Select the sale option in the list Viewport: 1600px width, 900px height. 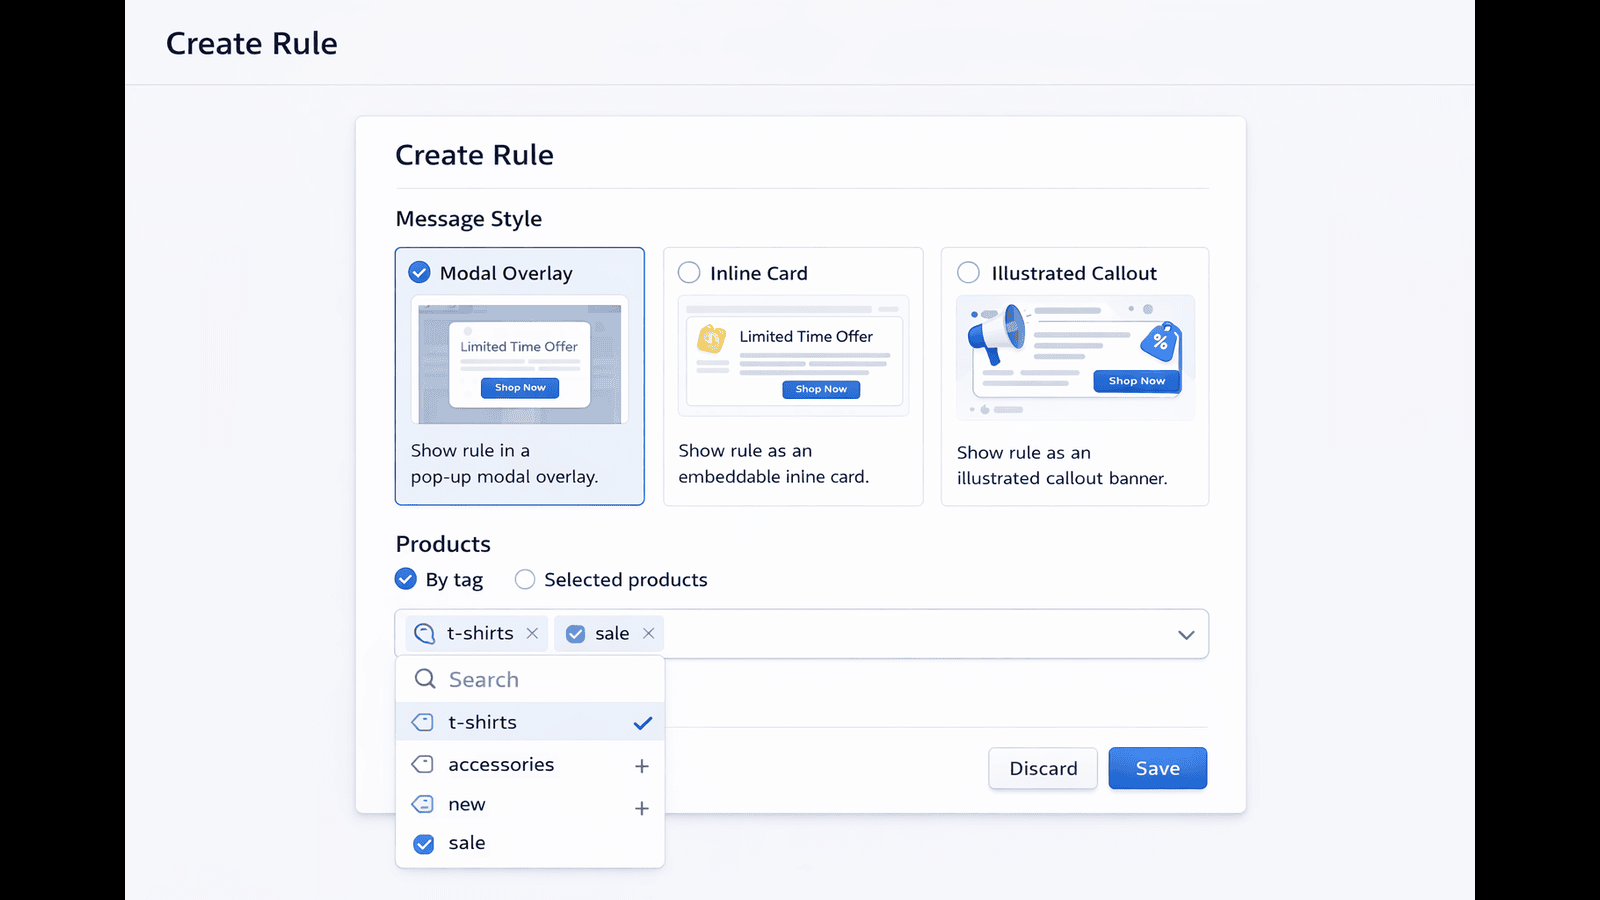(530, 843)
